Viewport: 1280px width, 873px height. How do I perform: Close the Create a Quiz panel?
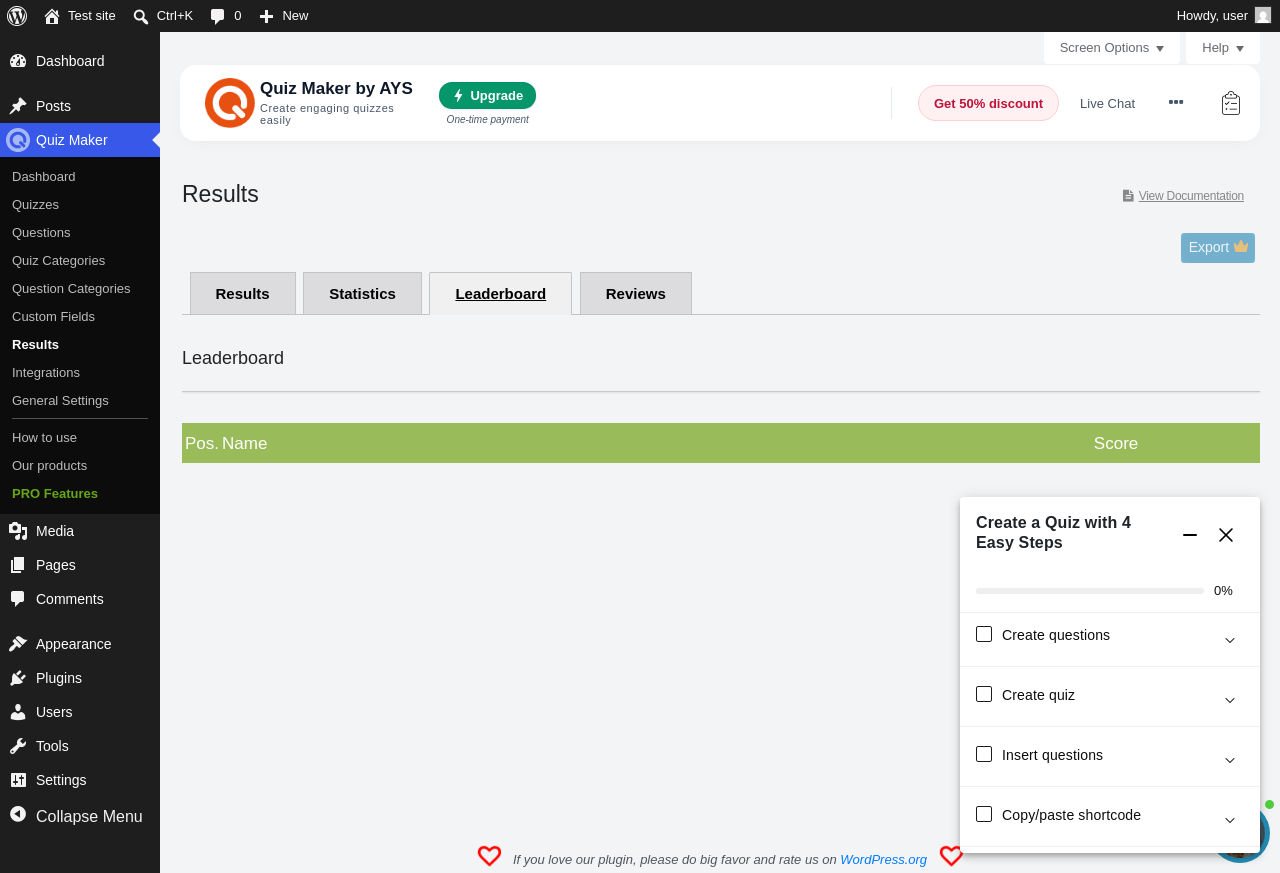point(1226,535)
